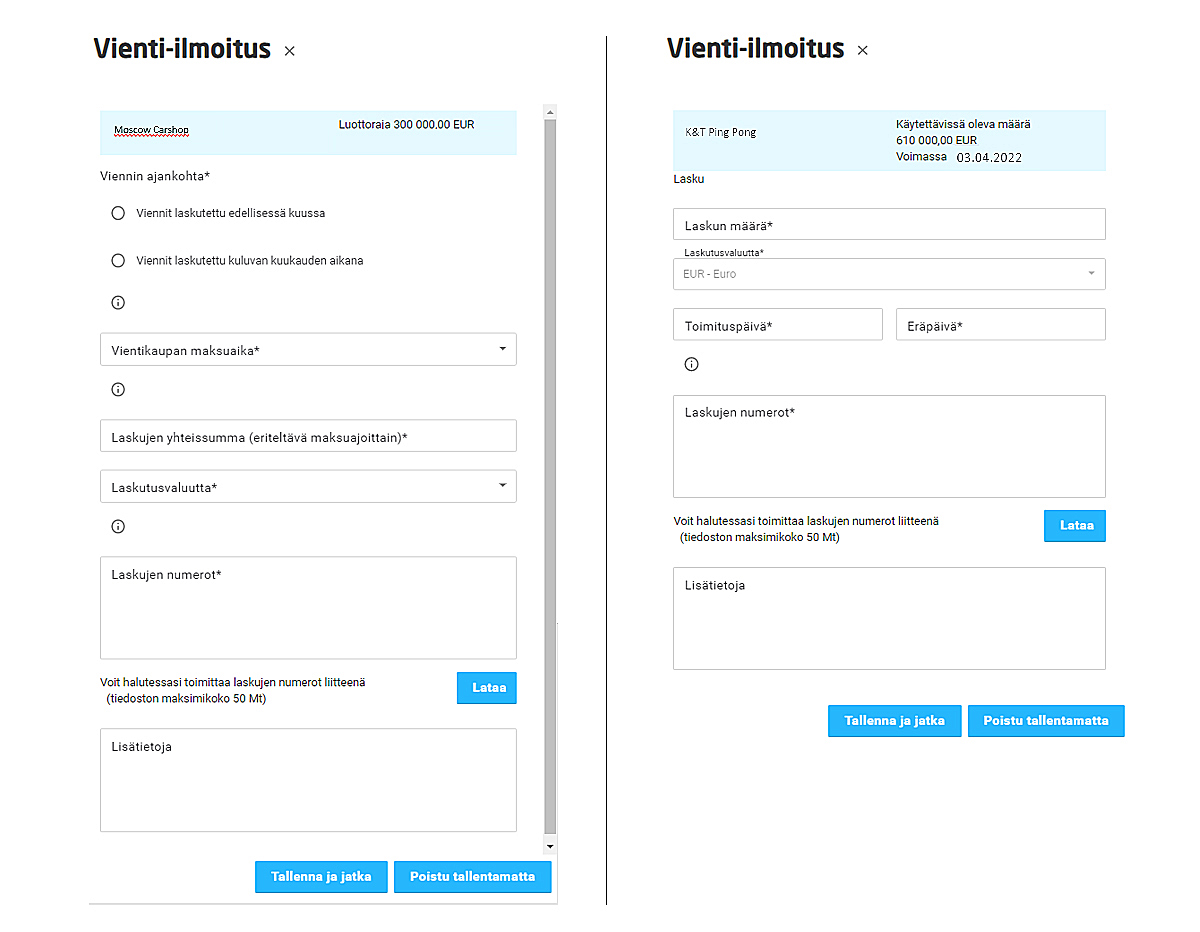Click info icon under Moscow Carshop's Laskutusvaluutta dropdown
Viewport: 1200px width, 932px height.
[118, 527]
